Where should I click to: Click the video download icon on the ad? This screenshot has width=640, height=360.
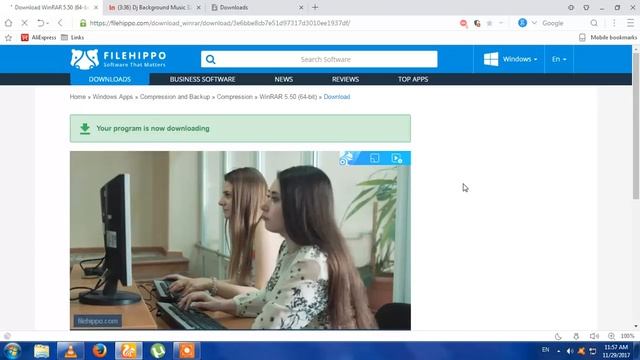pos(397,158)
